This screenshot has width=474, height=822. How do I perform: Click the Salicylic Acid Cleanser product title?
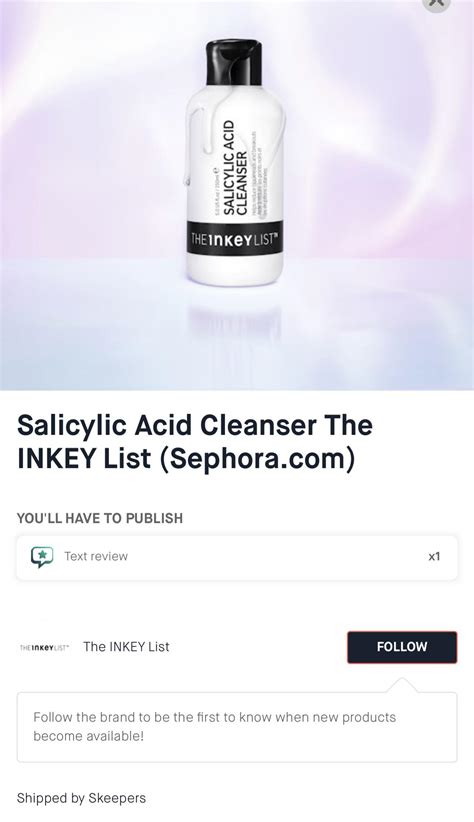pyautogui.click(x=195, y=441)
